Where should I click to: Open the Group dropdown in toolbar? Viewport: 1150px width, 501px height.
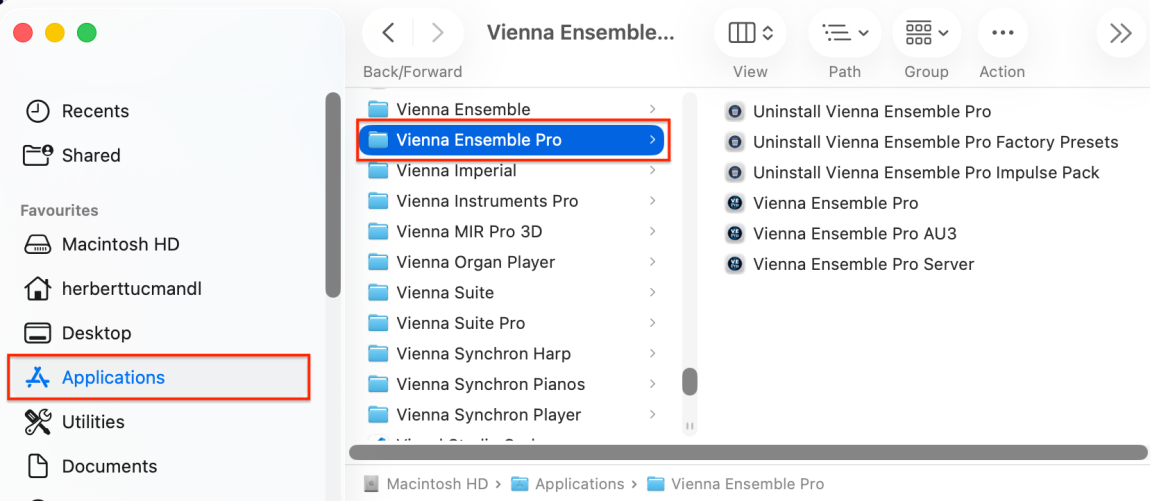(x=926, y=33)
